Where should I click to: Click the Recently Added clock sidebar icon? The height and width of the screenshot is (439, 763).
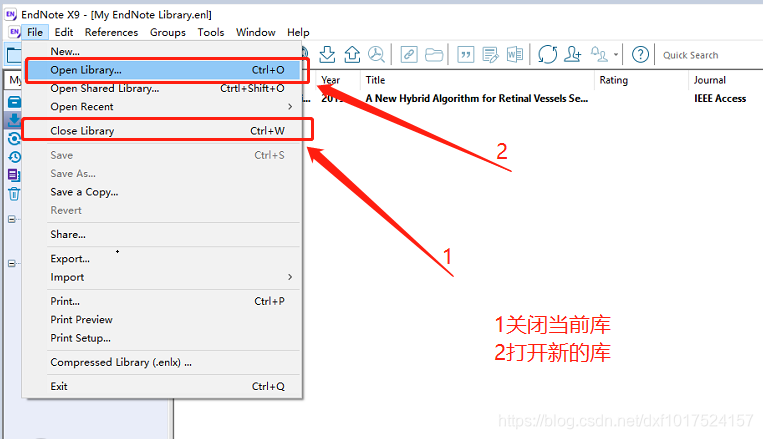[14, 157]
